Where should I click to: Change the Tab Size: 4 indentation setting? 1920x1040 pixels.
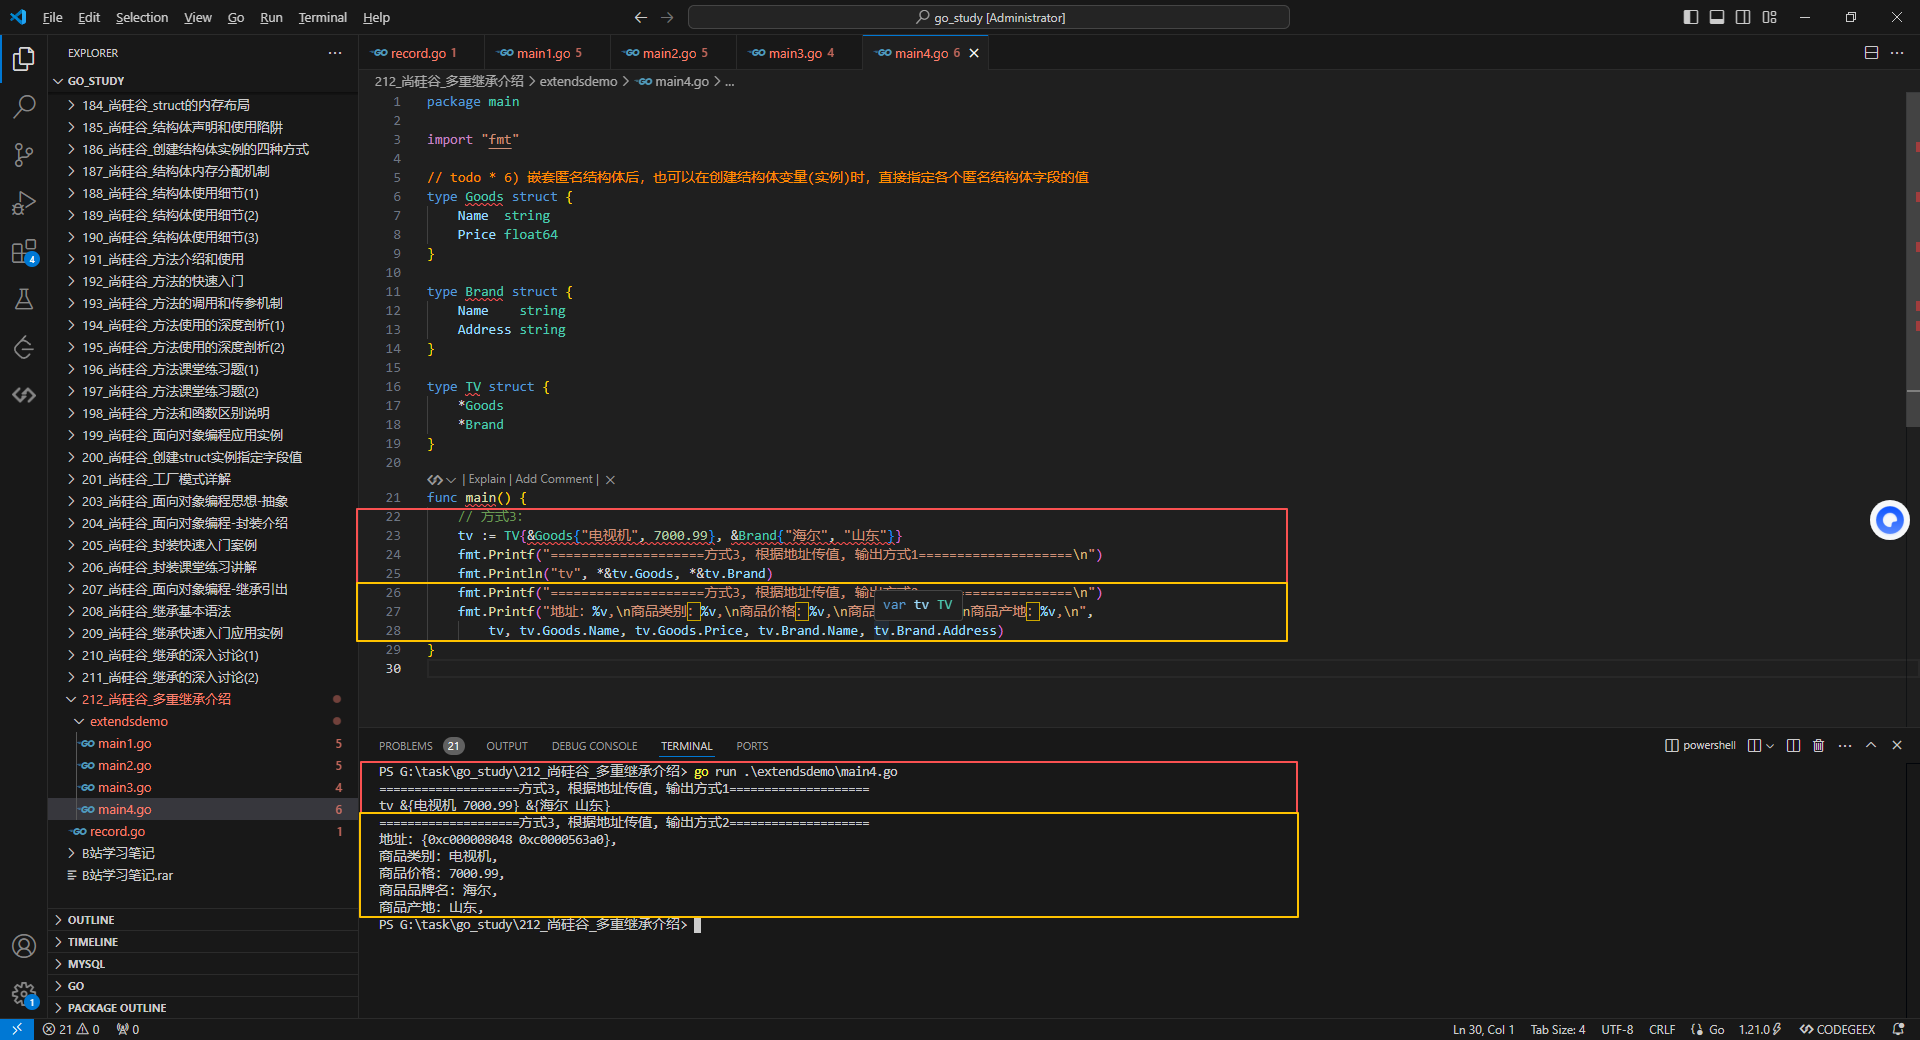[x=1557, y=1029]
